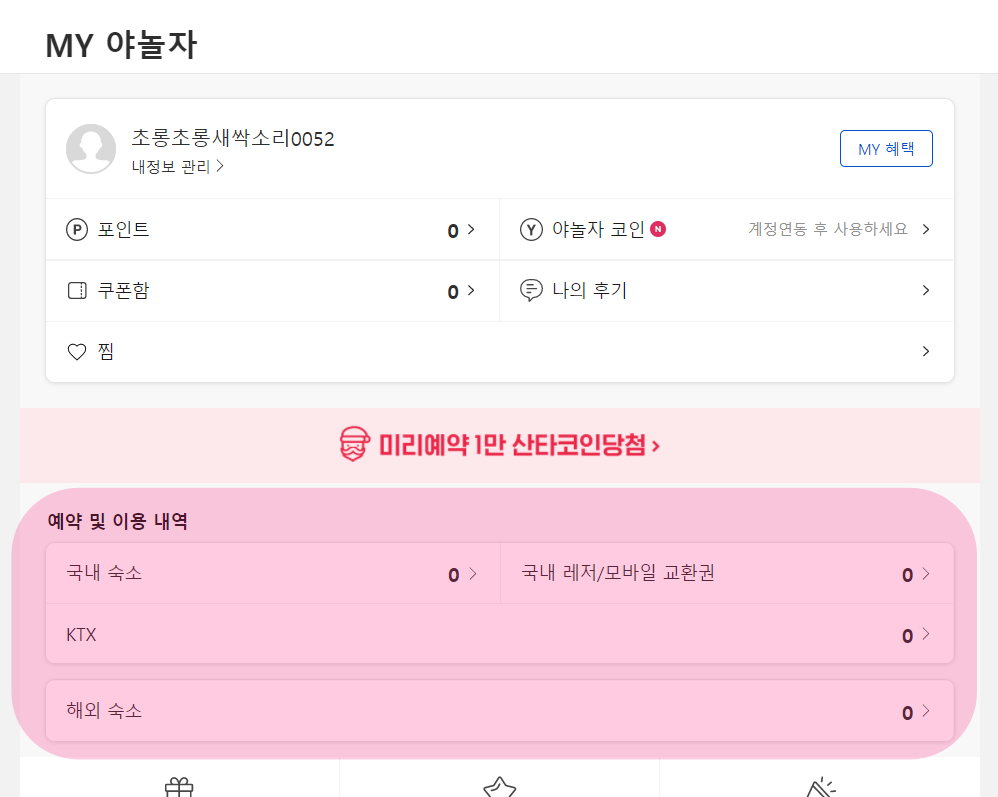
Task: Expand the 나의 후기 row chevron
Action: tap(926, 290)
